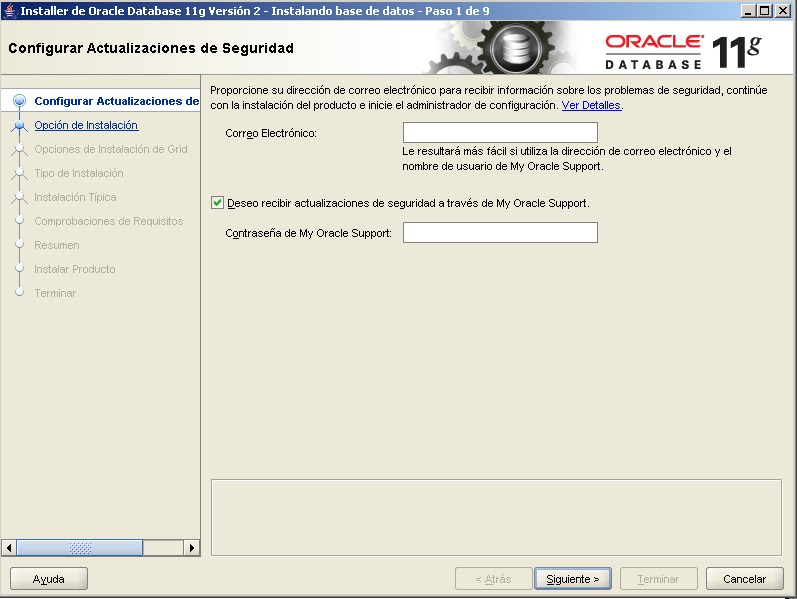Uncheck Deseo recibir actualizaciones de seguridad checkbox
Viewport: 797px width, 599px height.
pos(218,203)
